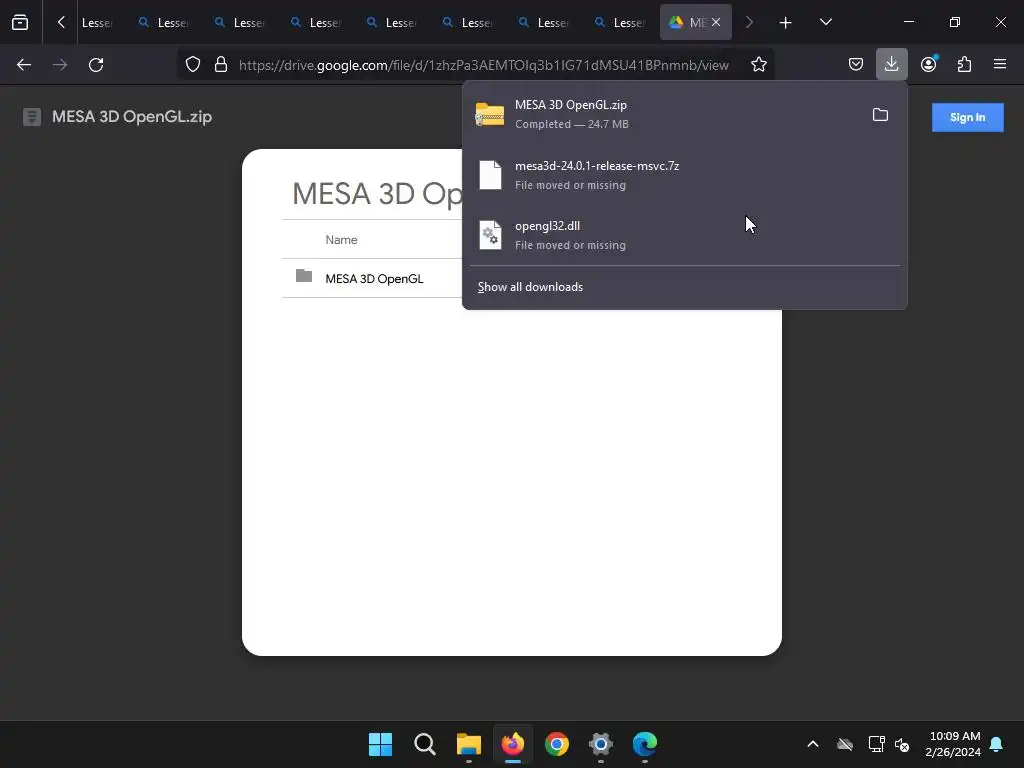Open the extensions puzzle icon

(x=964, y=64)
